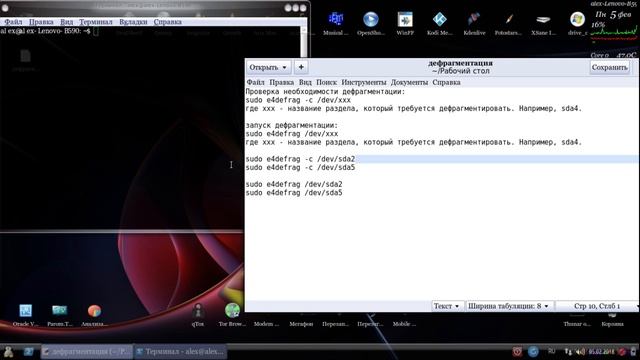640x360 pixels.
Task: Open the editor's Поиск menu
Action: [327, 82]
